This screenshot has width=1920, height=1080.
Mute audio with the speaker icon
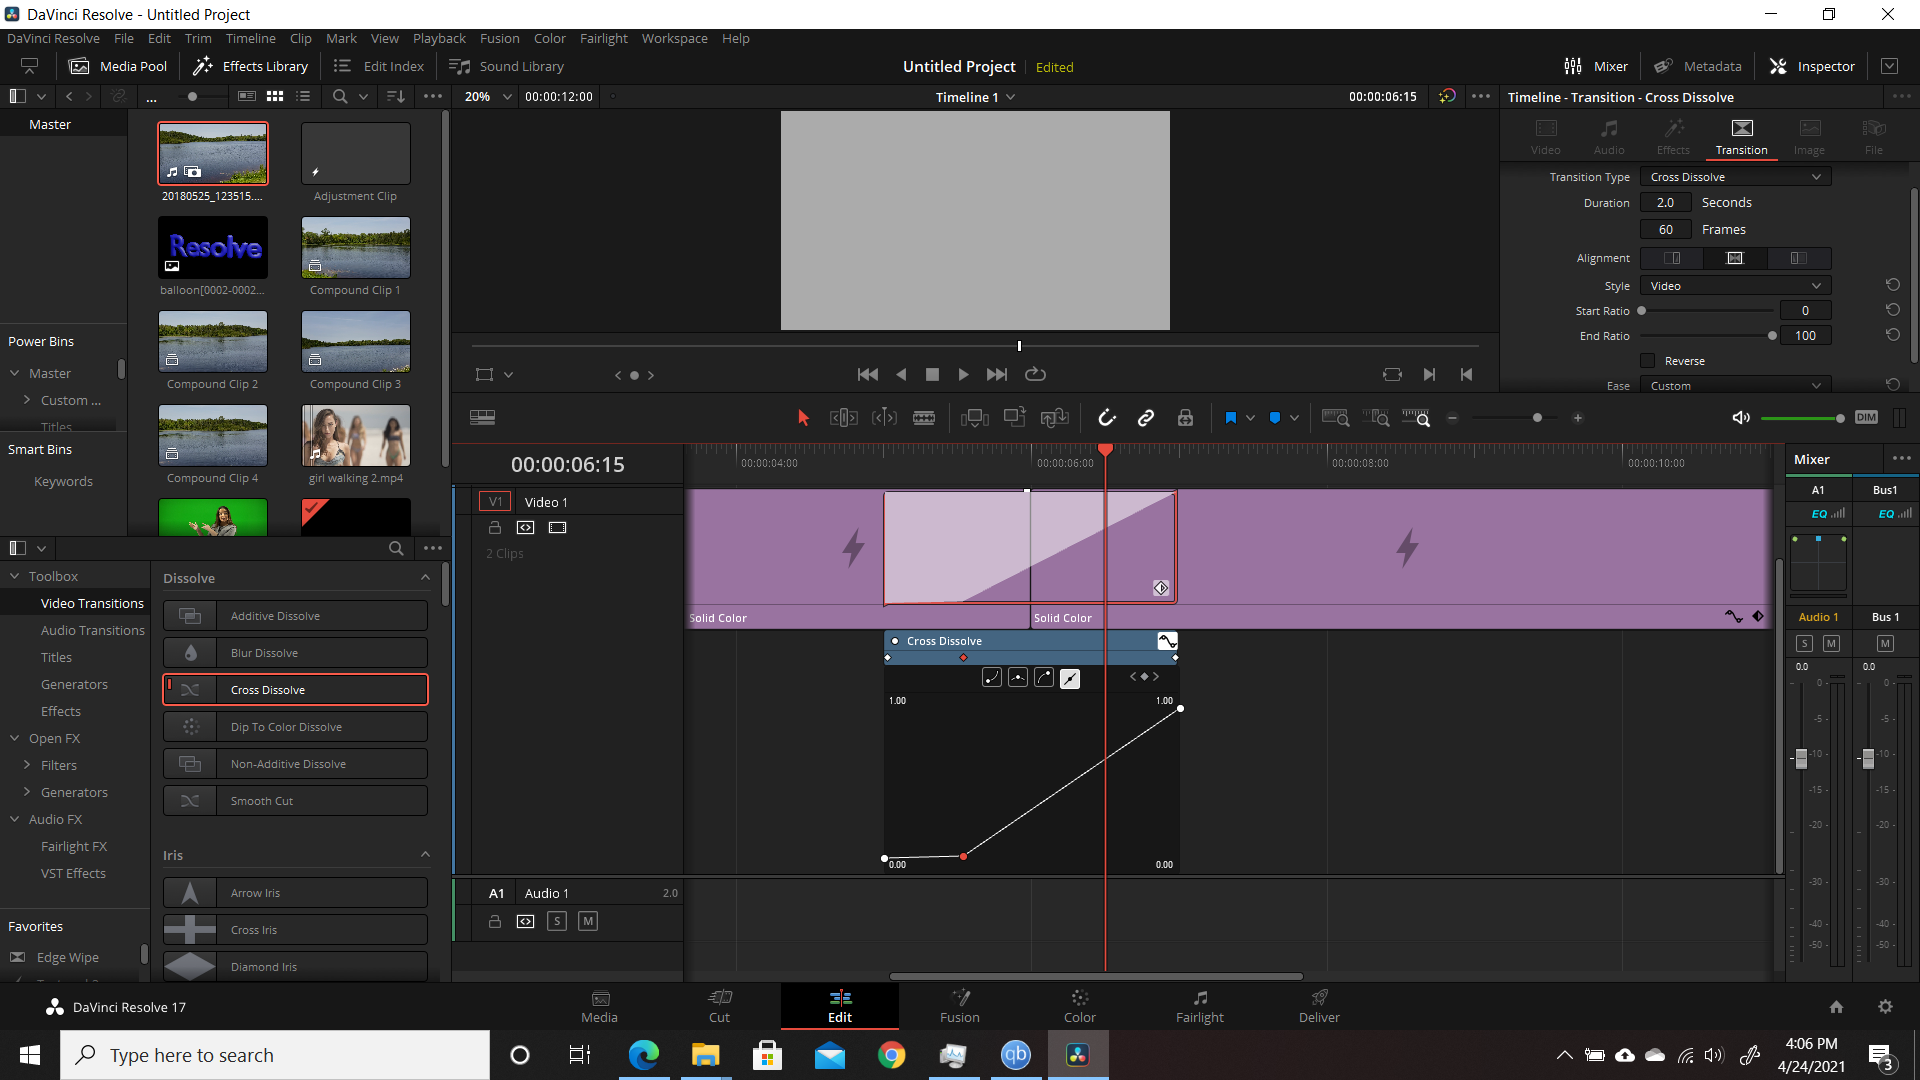coord(1741,418)
